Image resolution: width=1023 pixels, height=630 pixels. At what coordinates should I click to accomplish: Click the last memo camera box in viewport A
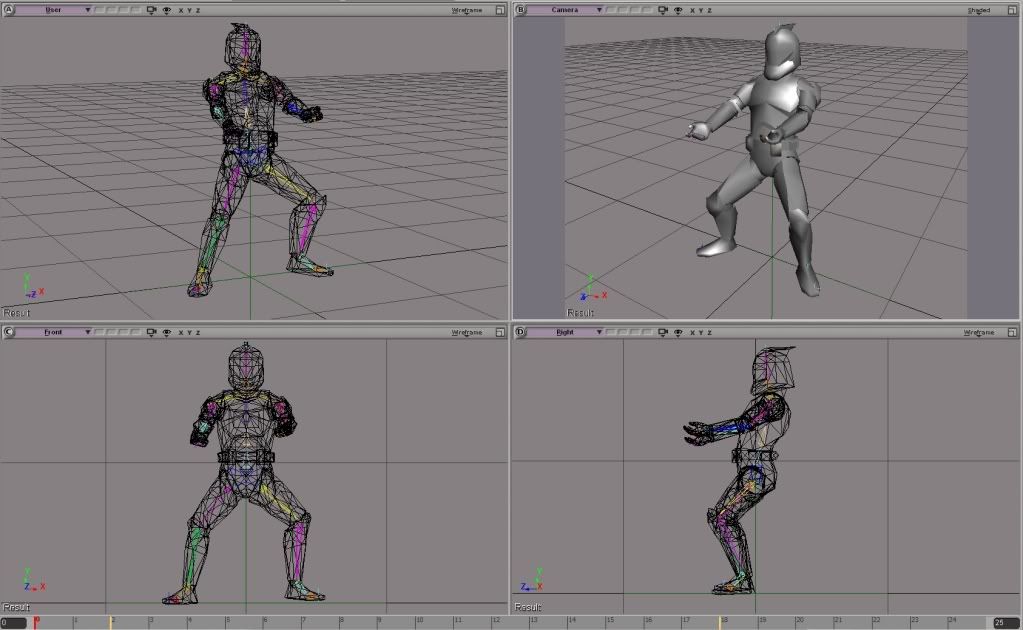(135, 10)
